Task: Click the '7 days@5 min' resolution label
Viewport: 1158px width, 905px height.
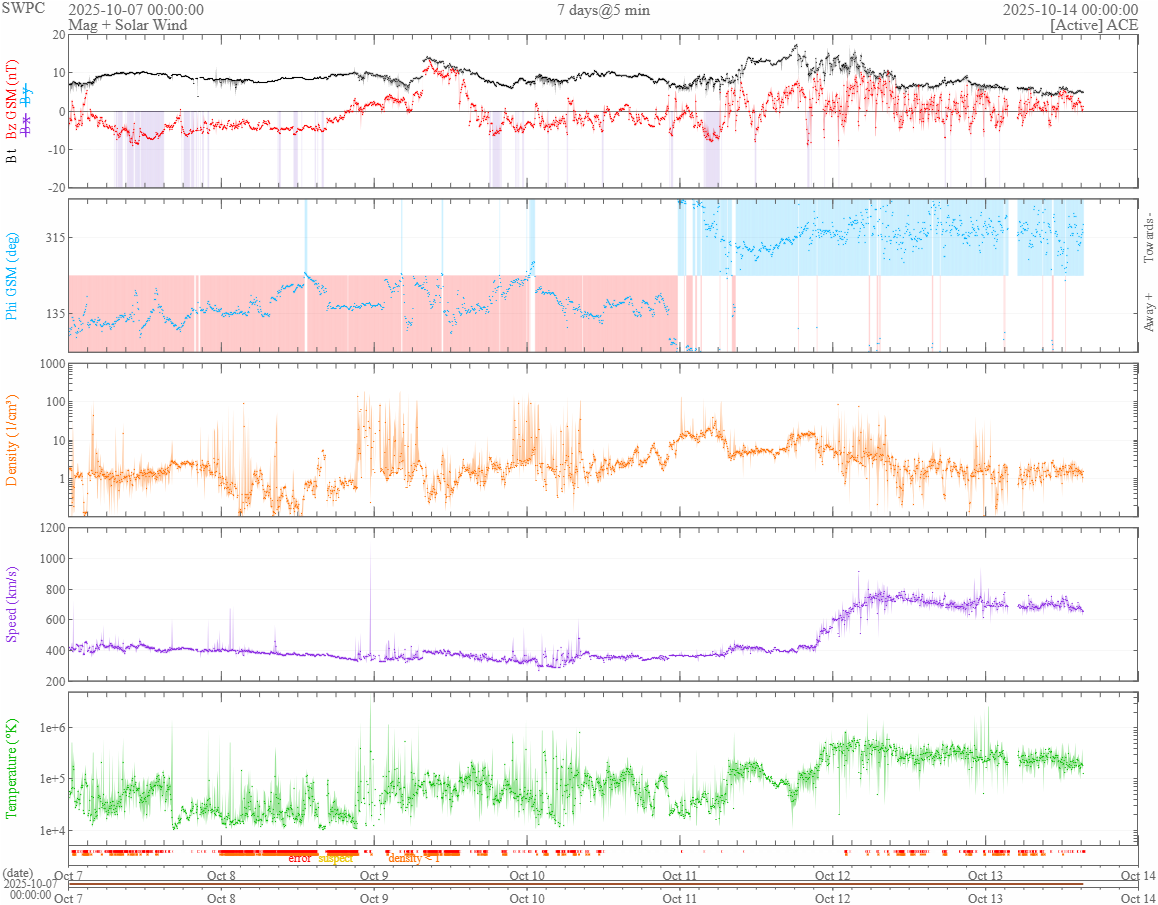Action: [603, 10]
